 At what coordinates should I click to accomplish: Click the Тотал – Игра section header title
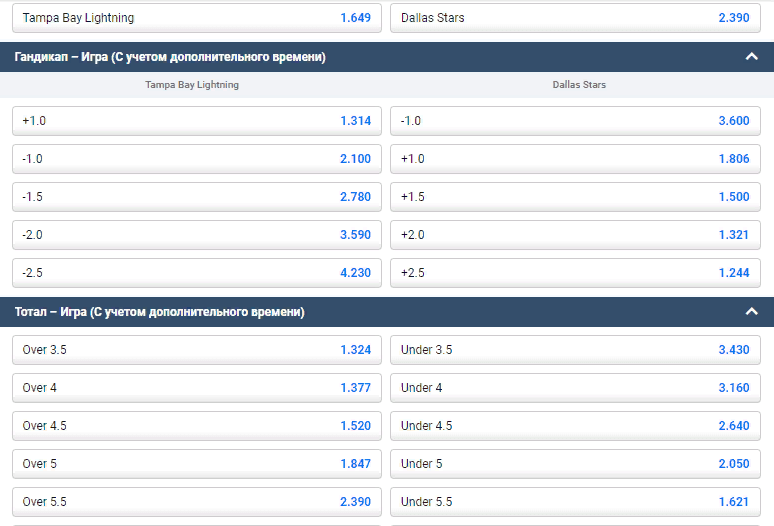click(x=159, y=312)
